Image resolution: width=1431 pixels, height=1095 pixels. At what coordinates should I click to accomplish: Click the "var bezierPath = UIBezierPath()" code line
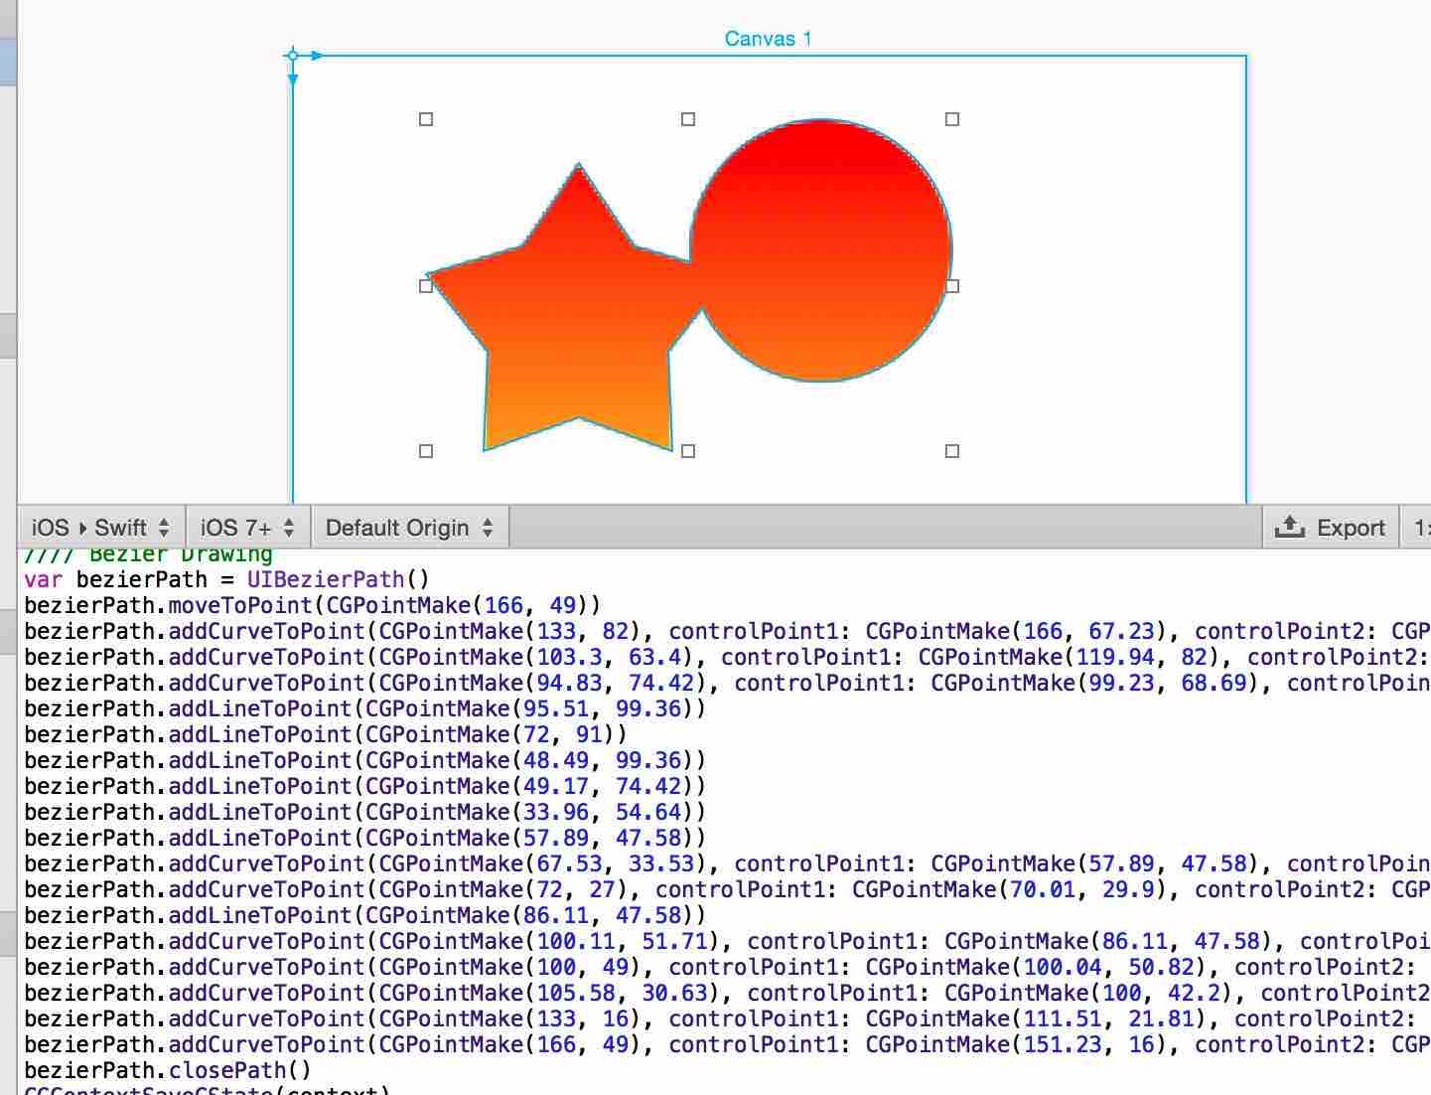click(x=227, y=580)
